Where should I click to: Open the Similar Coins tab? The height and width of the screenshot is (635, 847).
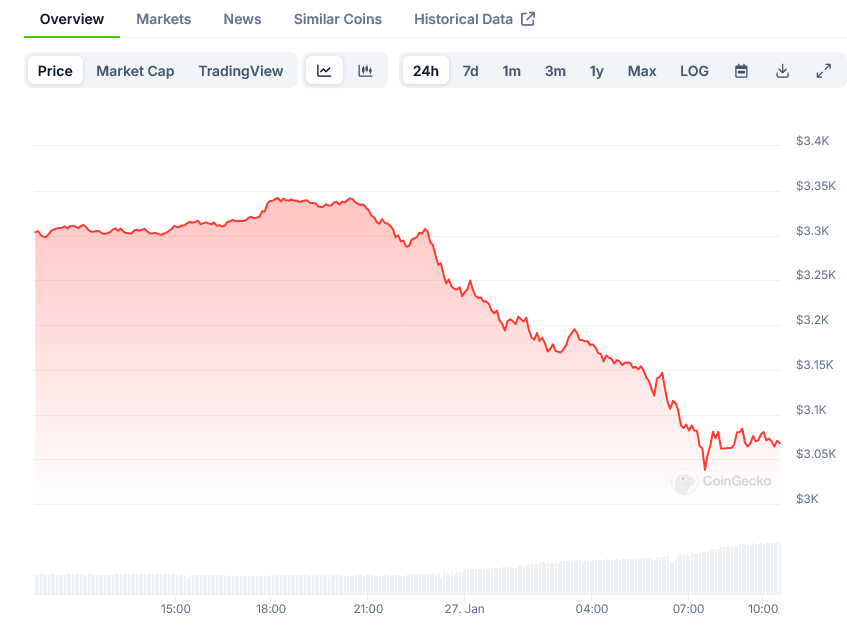[x=337, y=19]
